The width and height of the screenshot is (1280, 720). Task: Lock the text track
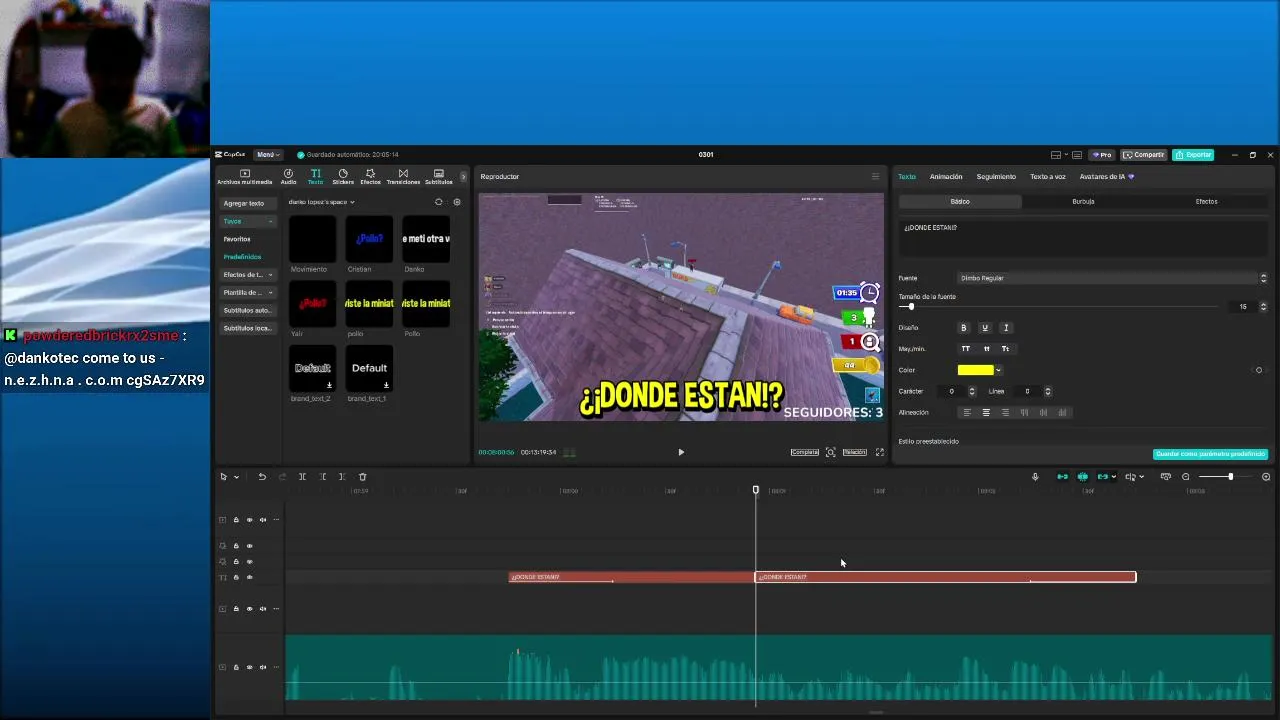point(236,577)
